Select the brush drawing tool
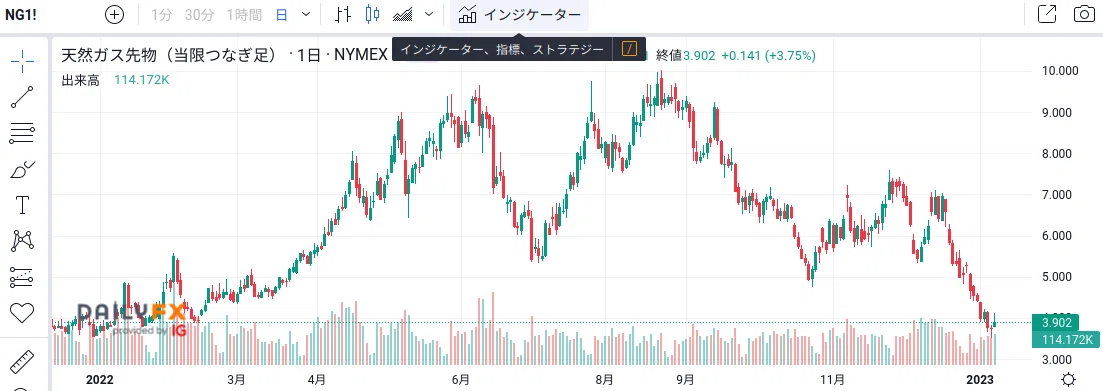 (23, 169)
